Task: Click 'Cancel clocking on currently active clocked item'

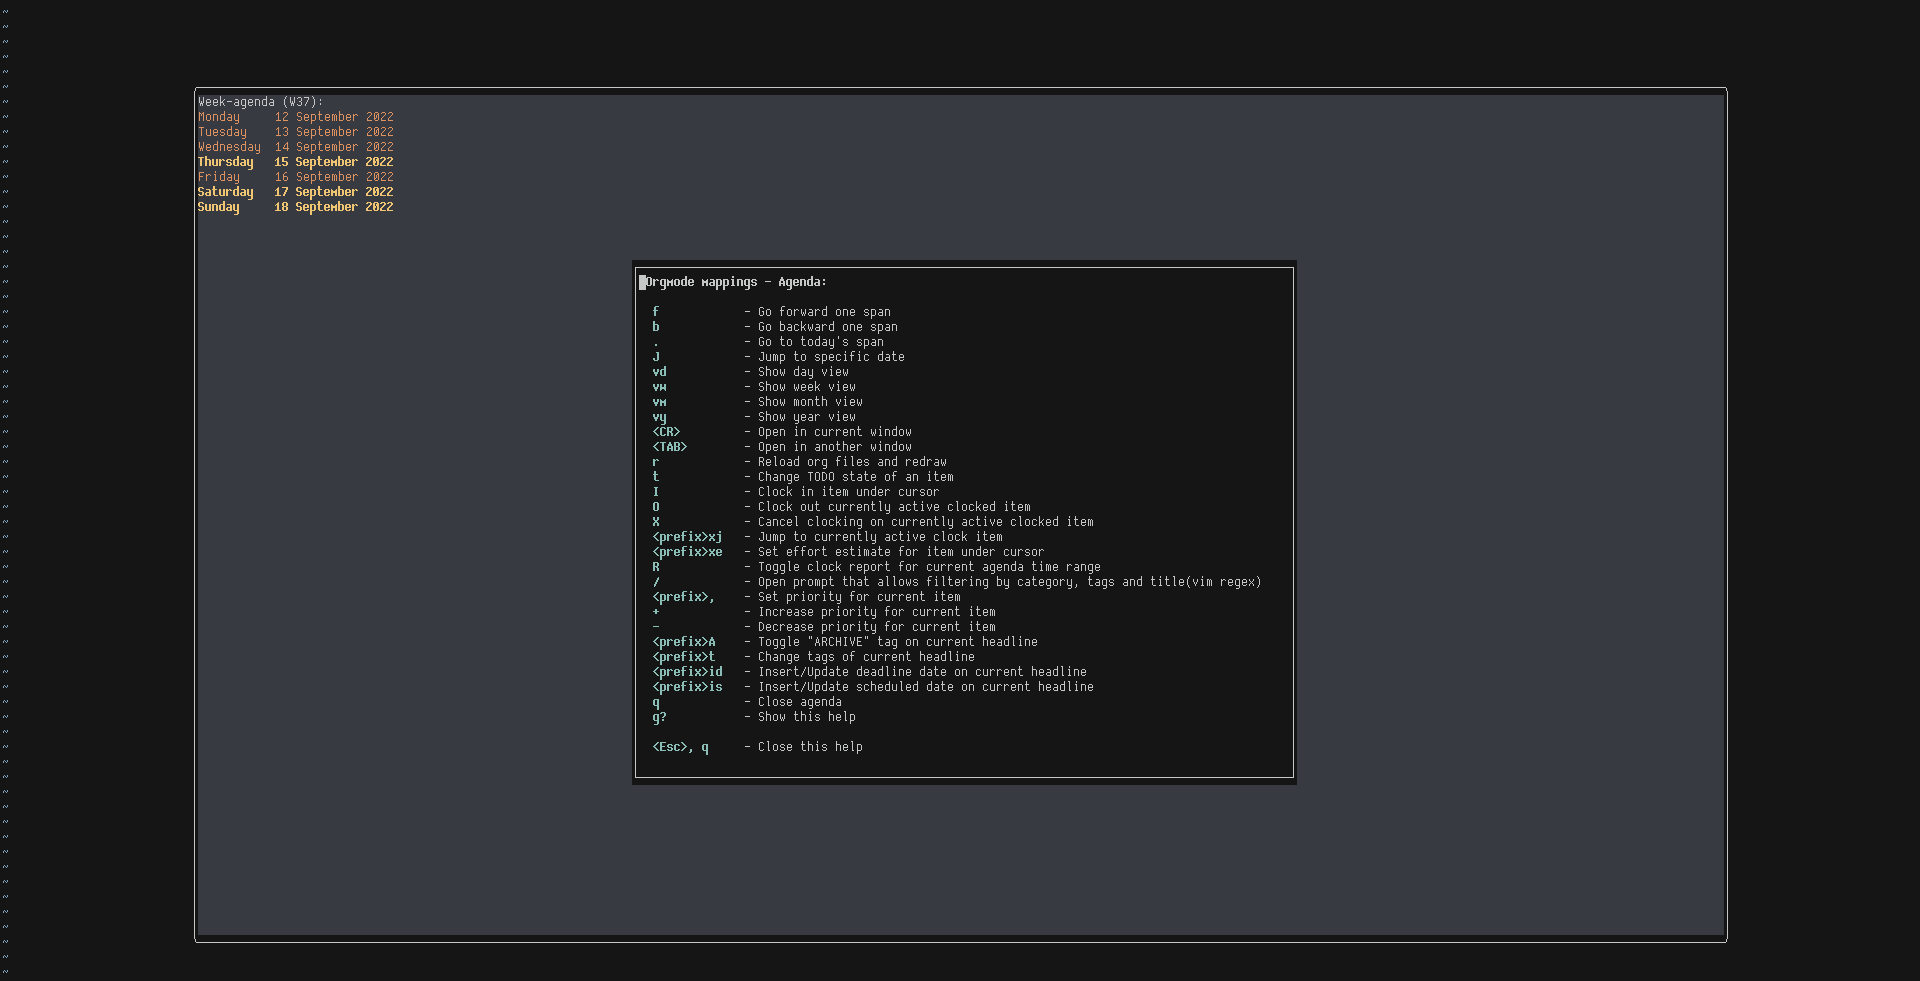Action: [x=873, y=522]
